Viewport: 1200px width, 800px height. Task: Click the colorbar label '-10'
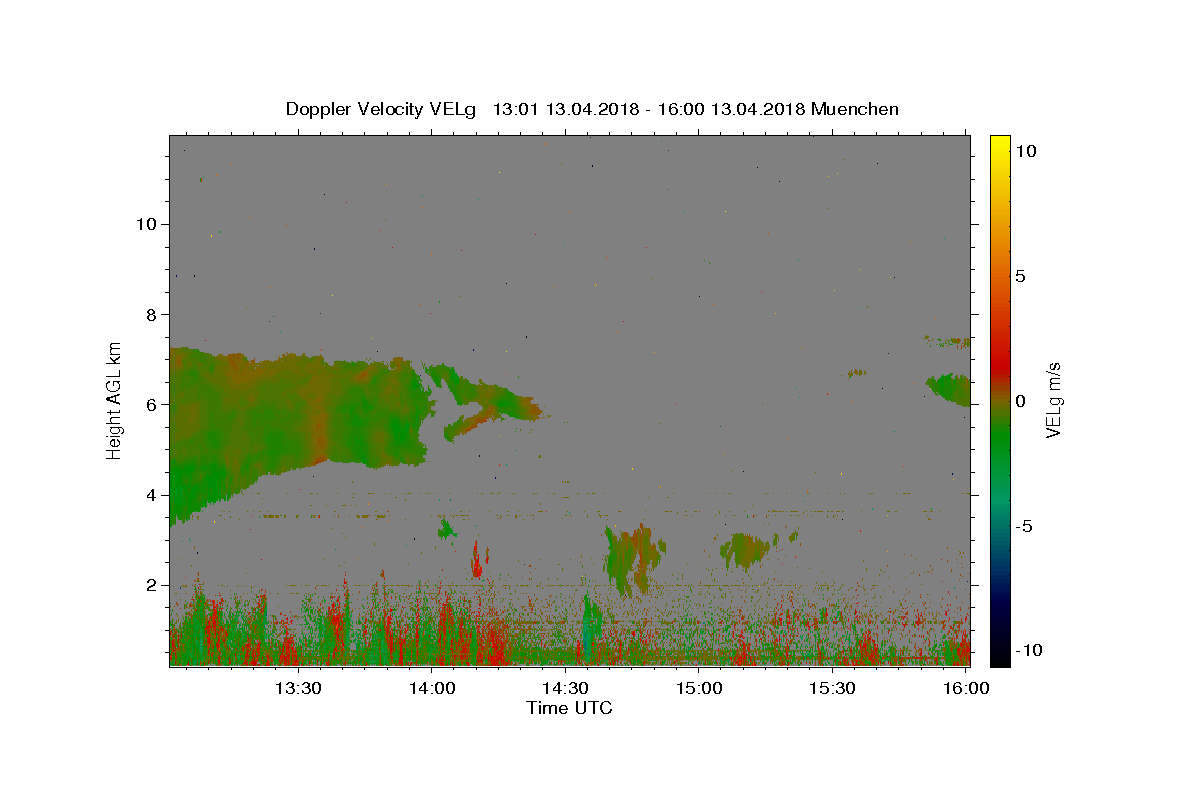pyautogui.click(x=1028, y=650)
